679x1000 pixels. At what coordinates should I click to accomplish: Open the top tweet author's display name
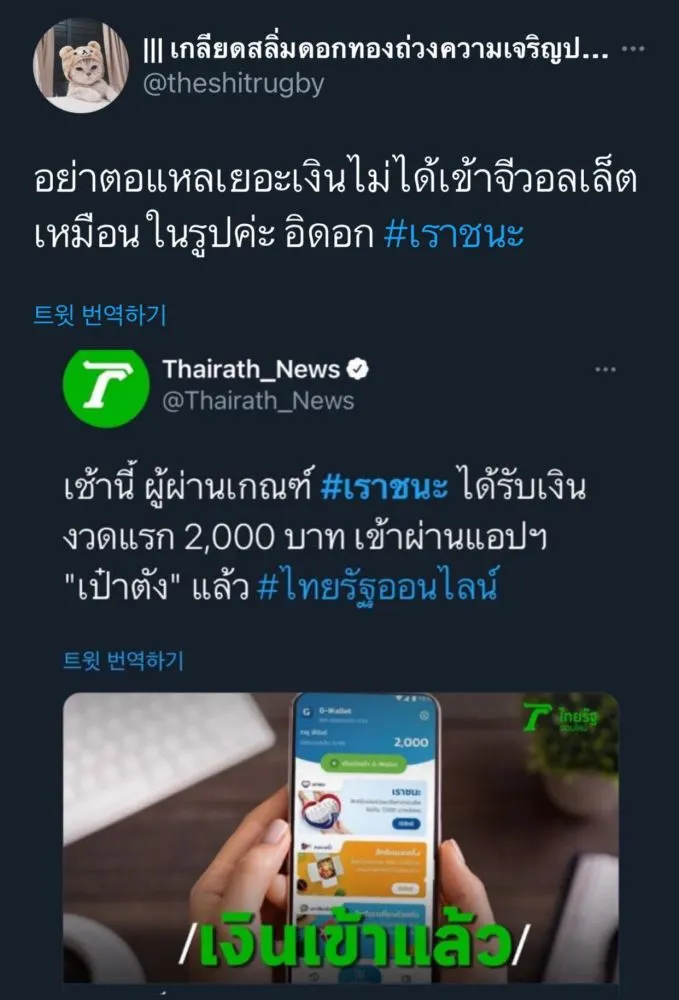click(x=375, y=49)
